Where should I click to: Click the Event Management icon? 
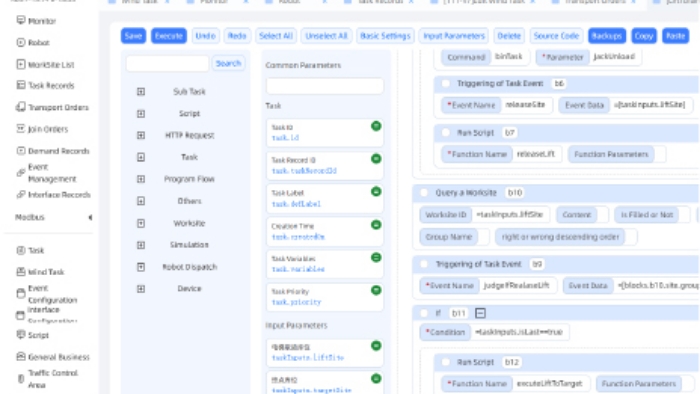(x=21, y=173)
